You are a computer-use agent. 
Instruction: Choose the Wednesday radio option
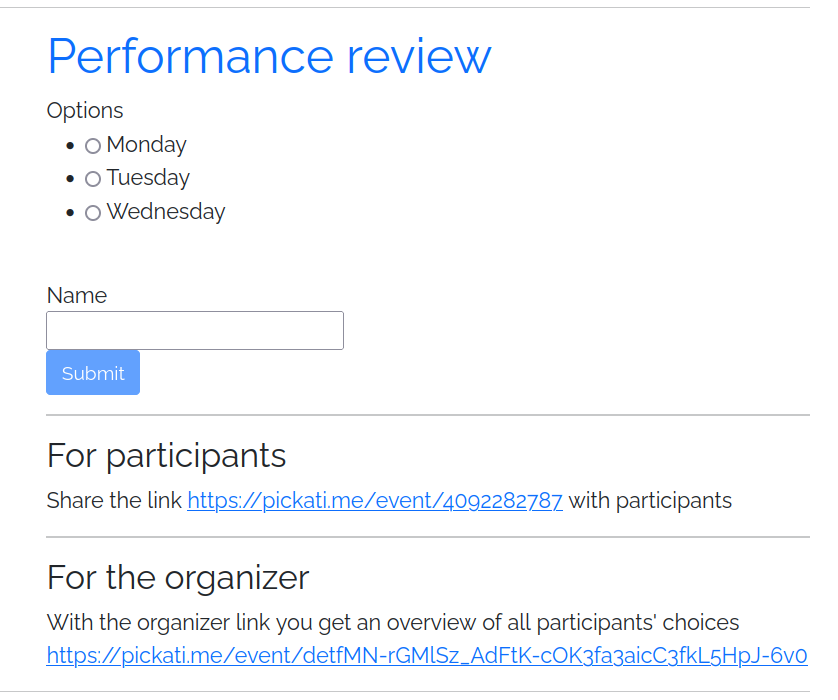93,213
